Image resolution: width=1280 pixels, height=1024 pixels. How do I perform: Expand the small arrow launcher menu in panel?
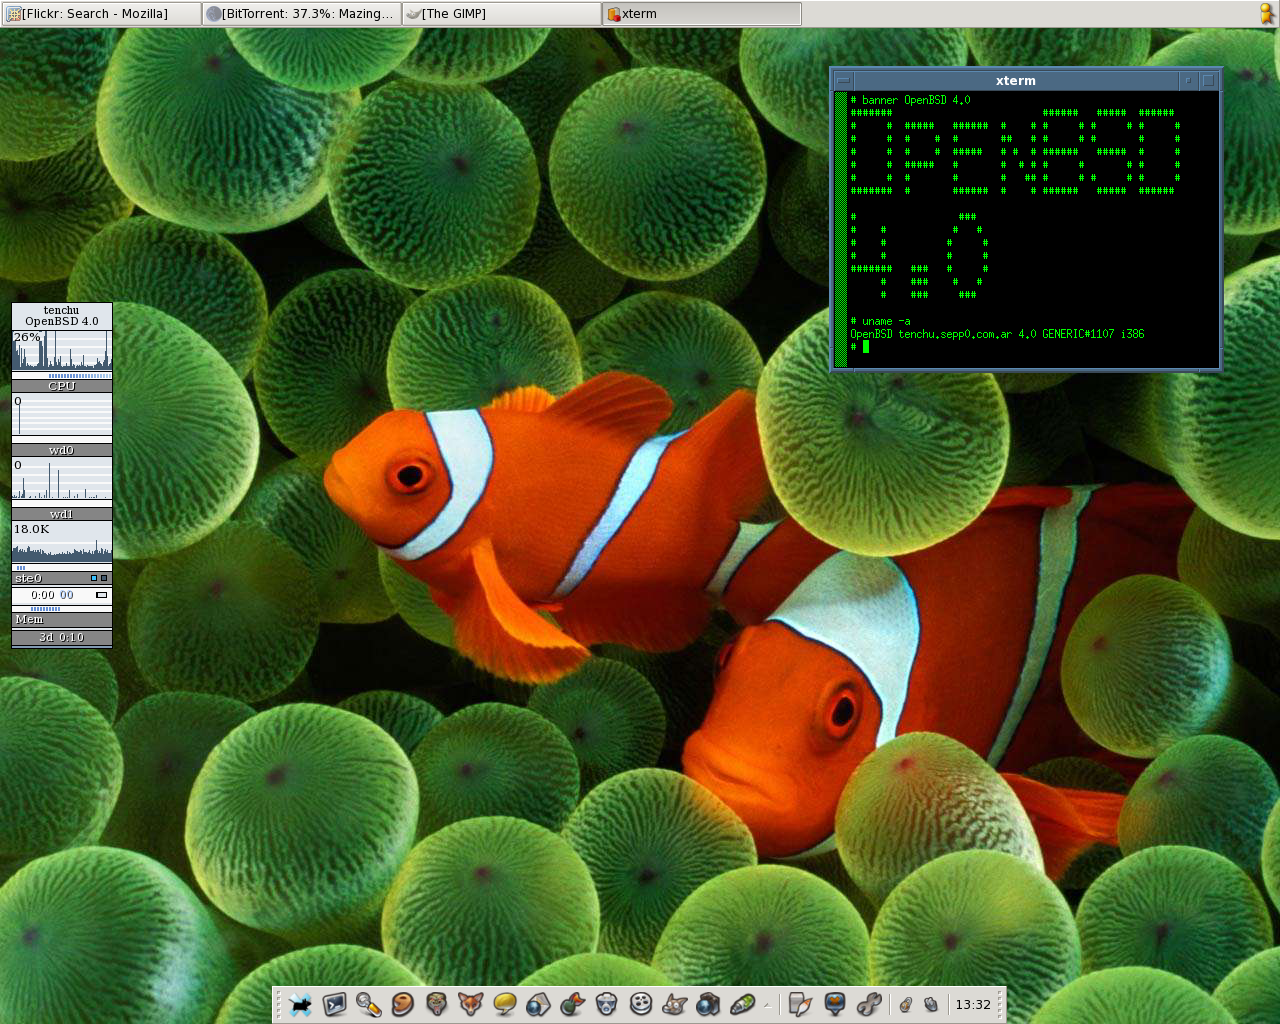(768, 1004)
